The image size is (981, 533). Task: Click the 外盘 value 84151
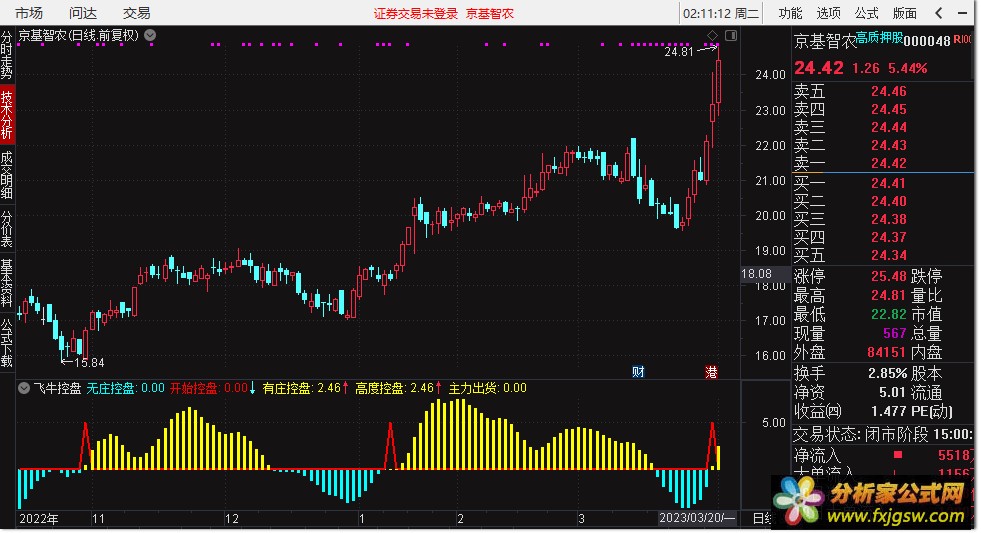click(x=887, y=353)
